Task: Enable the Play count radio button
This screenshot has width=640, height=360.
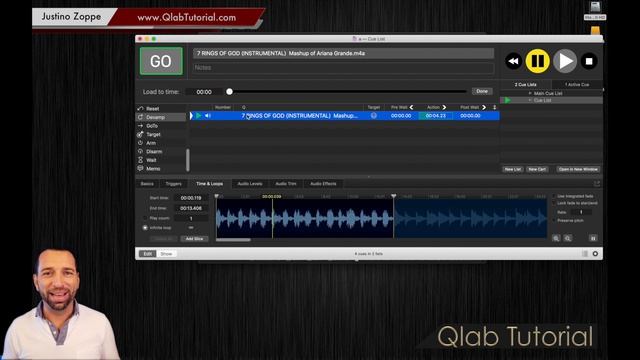Action: point(145,218)
